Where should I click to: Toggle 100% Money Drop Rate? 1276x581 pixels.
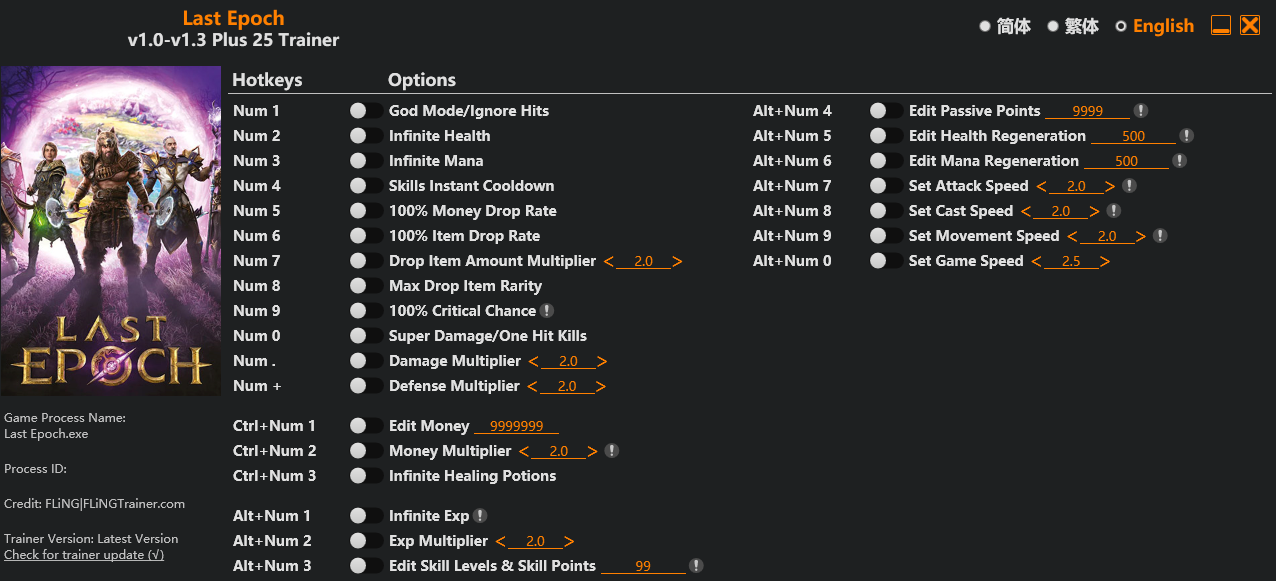pos(366,211)
